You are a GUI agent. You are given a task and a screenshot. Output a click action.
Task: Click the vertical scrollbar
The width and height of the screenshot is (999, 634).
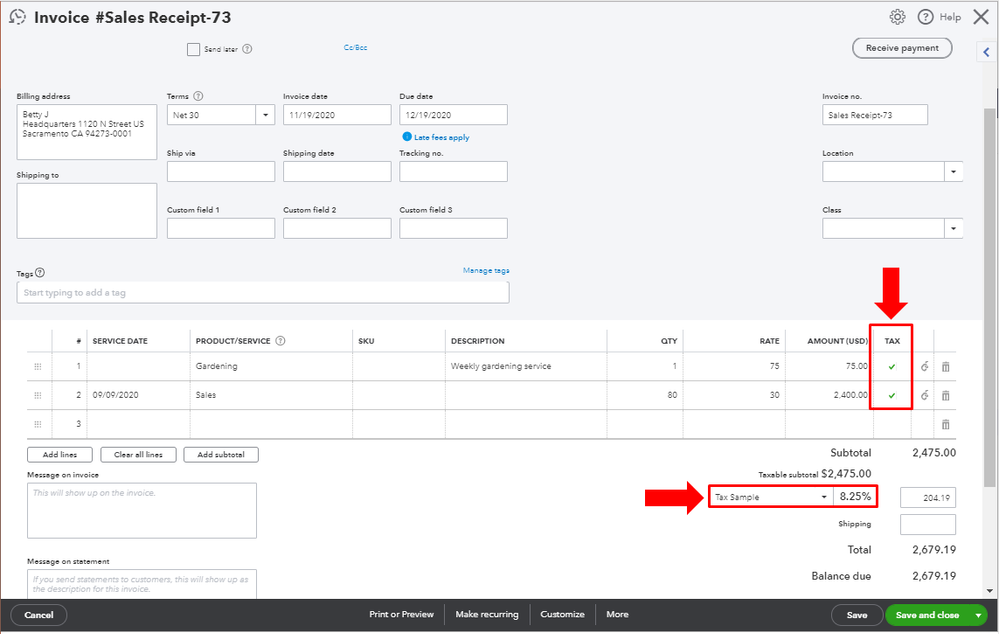[x=989, y=296]
